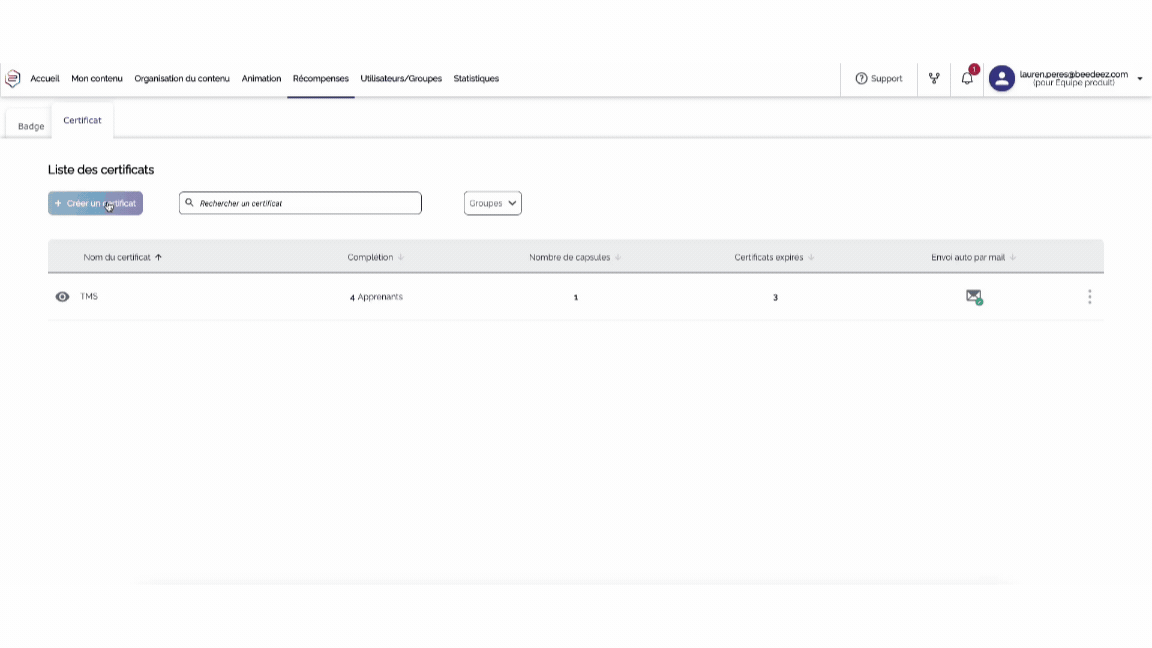This screenshot has height=648, width=1152.
Task: Click the Rechercher un certificat search field
Action: point(305,203)
